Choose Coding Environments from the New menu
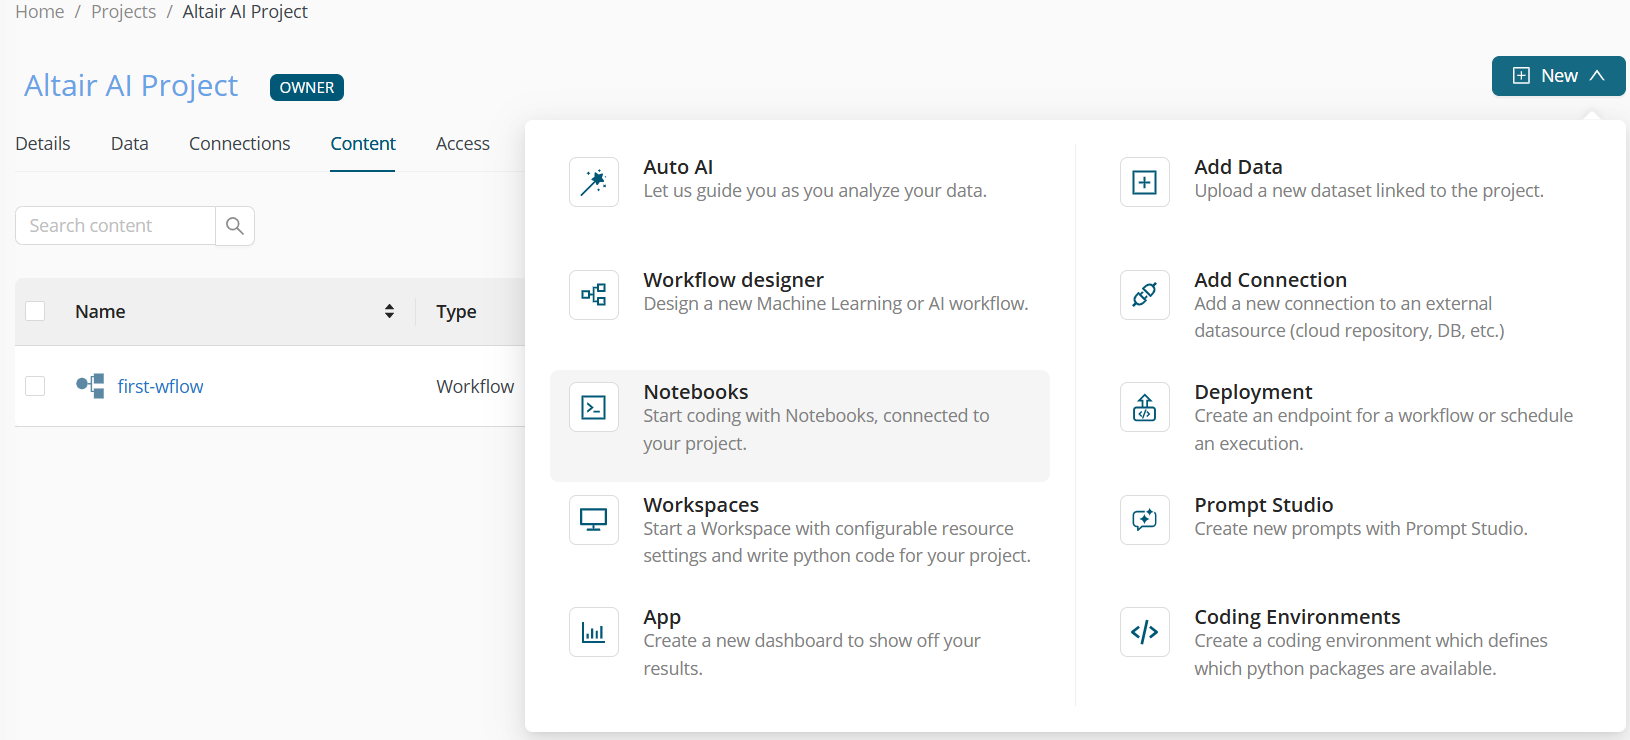 [1350, 643]
